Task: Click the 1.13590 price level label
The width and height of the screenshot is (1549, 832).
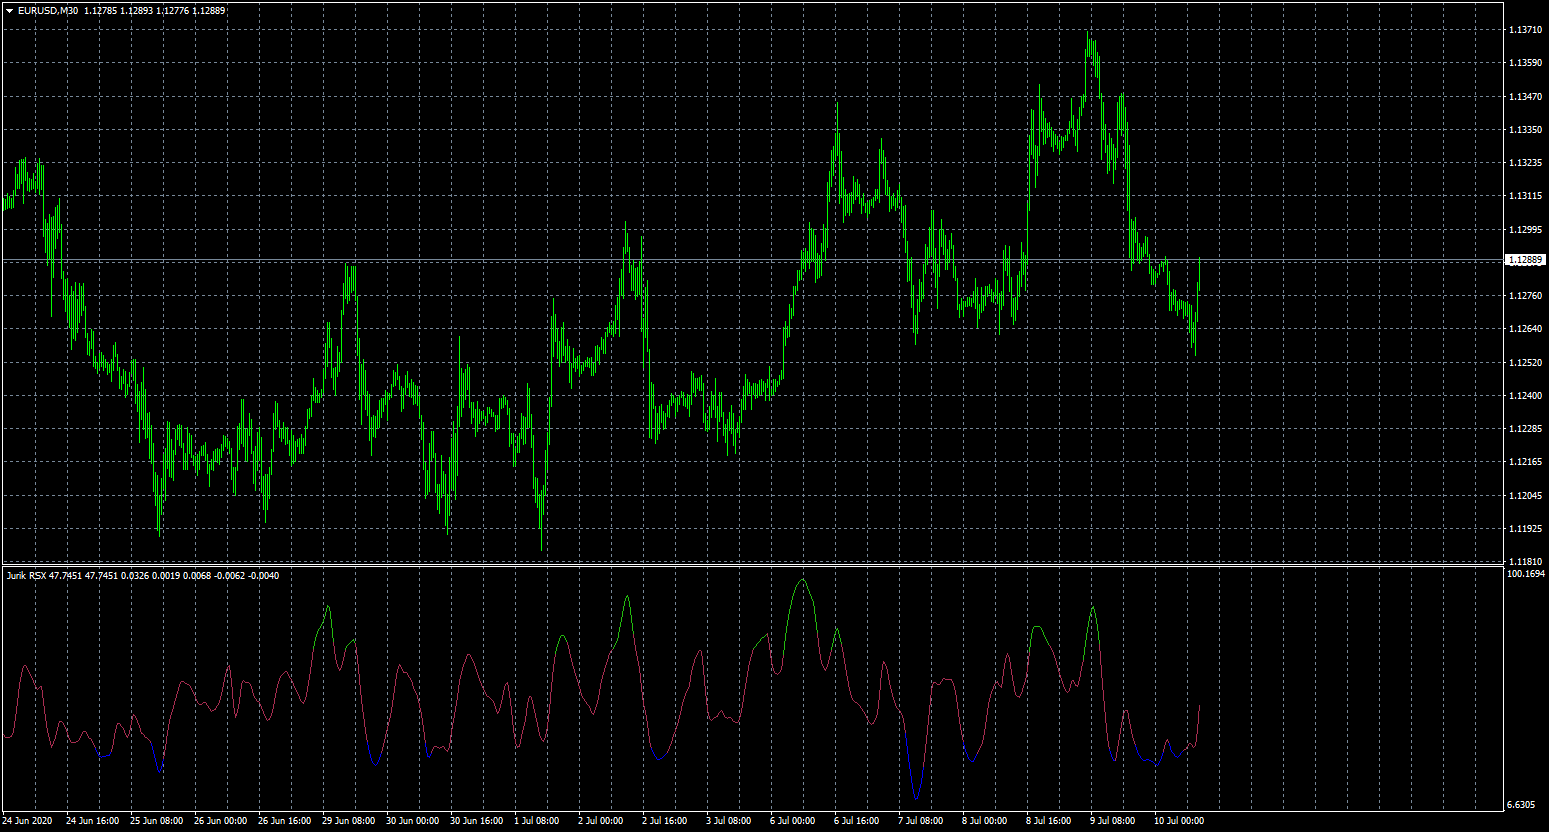Action: click(1524, 63)
